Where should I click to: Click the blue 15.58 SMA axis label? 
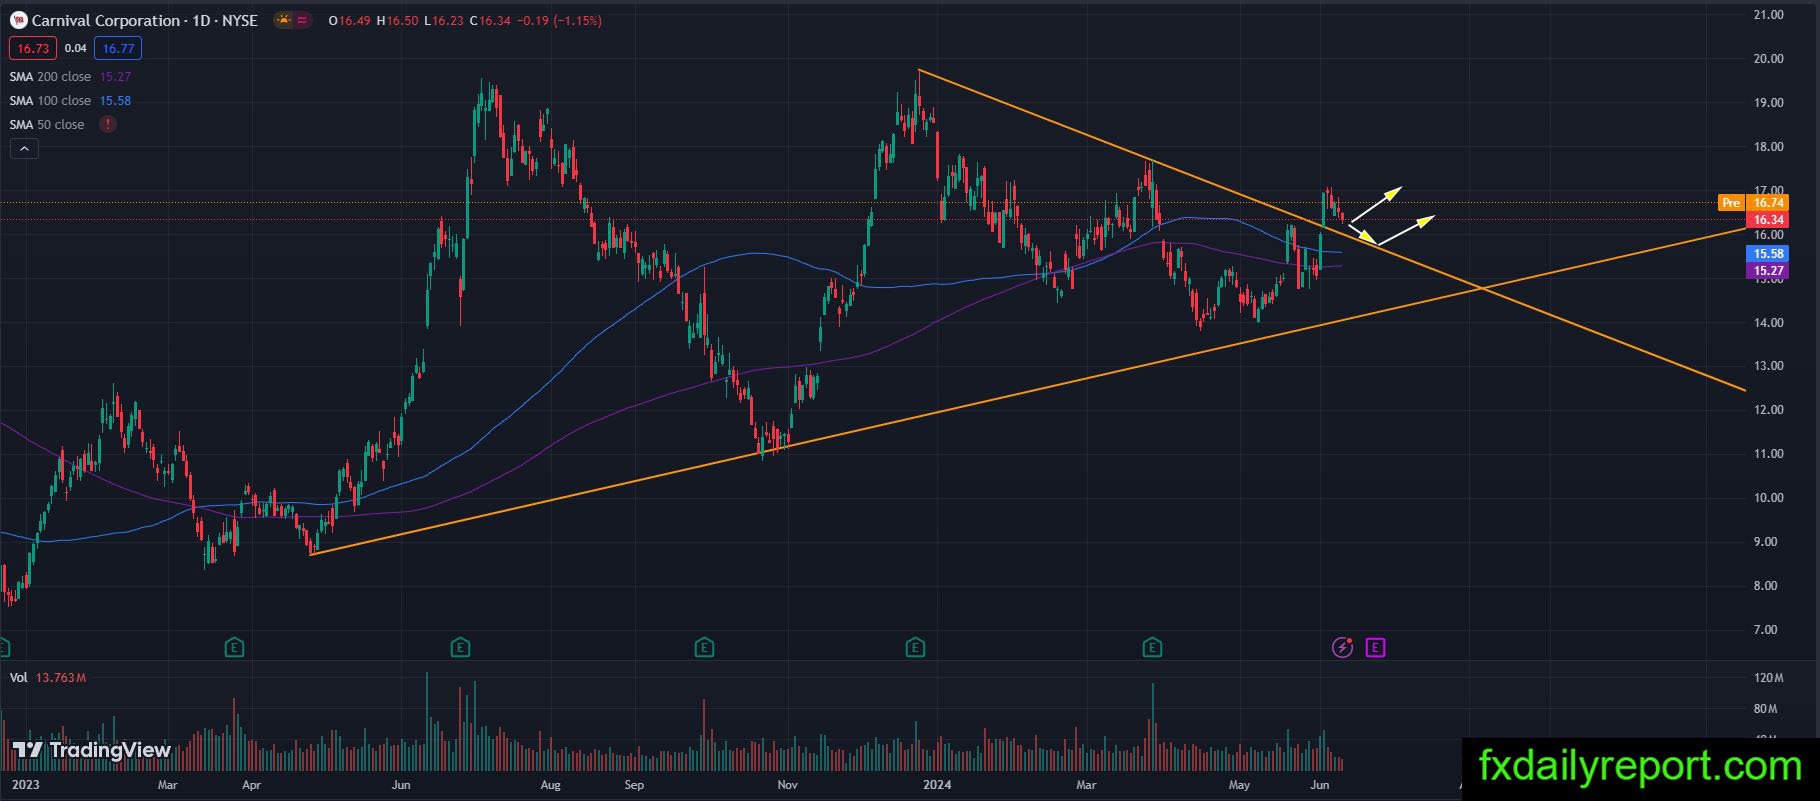[1767, 254]
